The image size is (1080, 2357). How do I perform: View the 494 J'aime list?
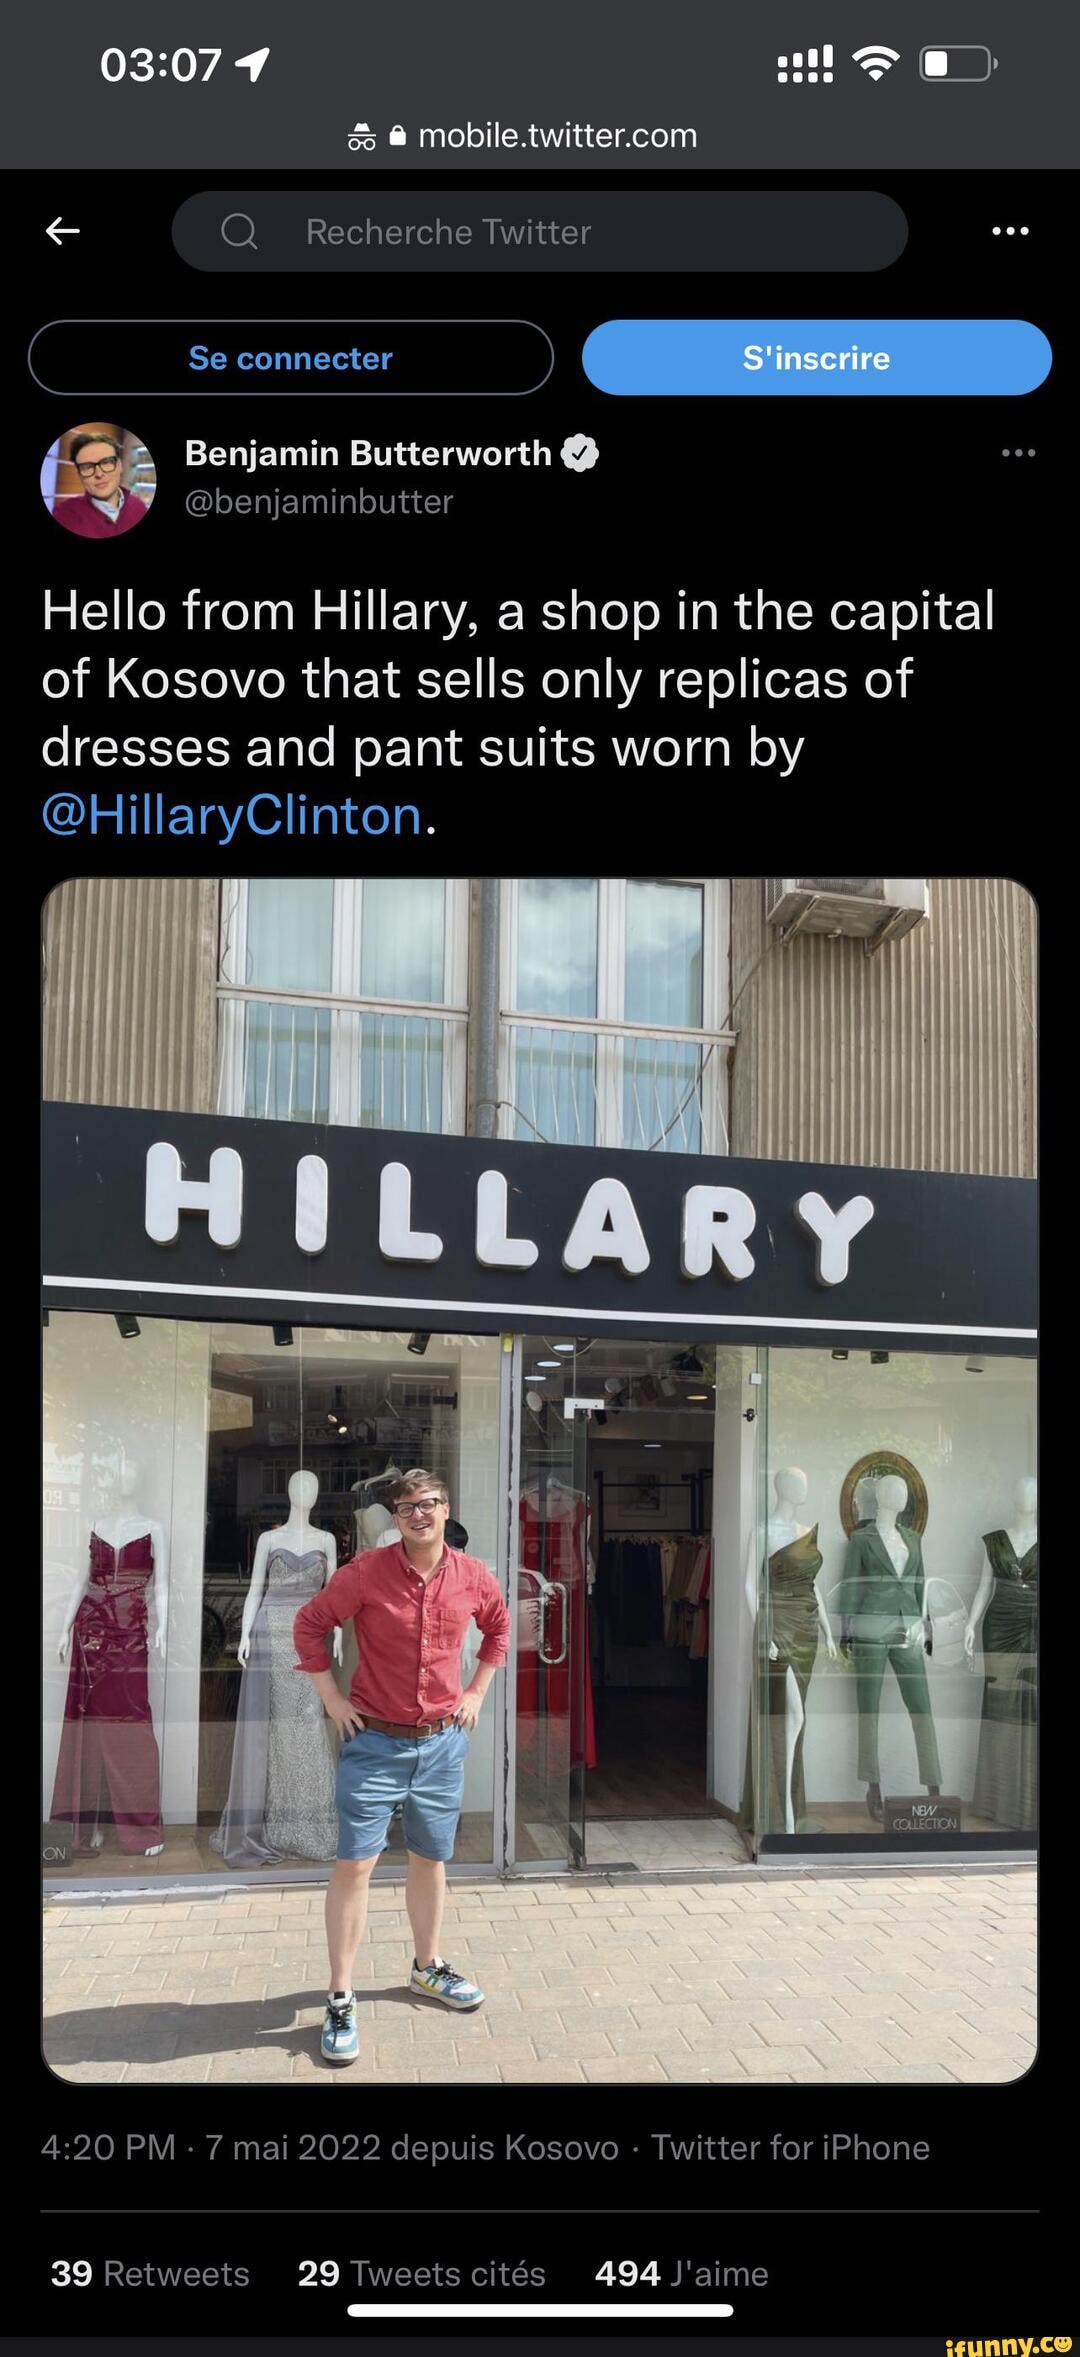pos(681,2273)
